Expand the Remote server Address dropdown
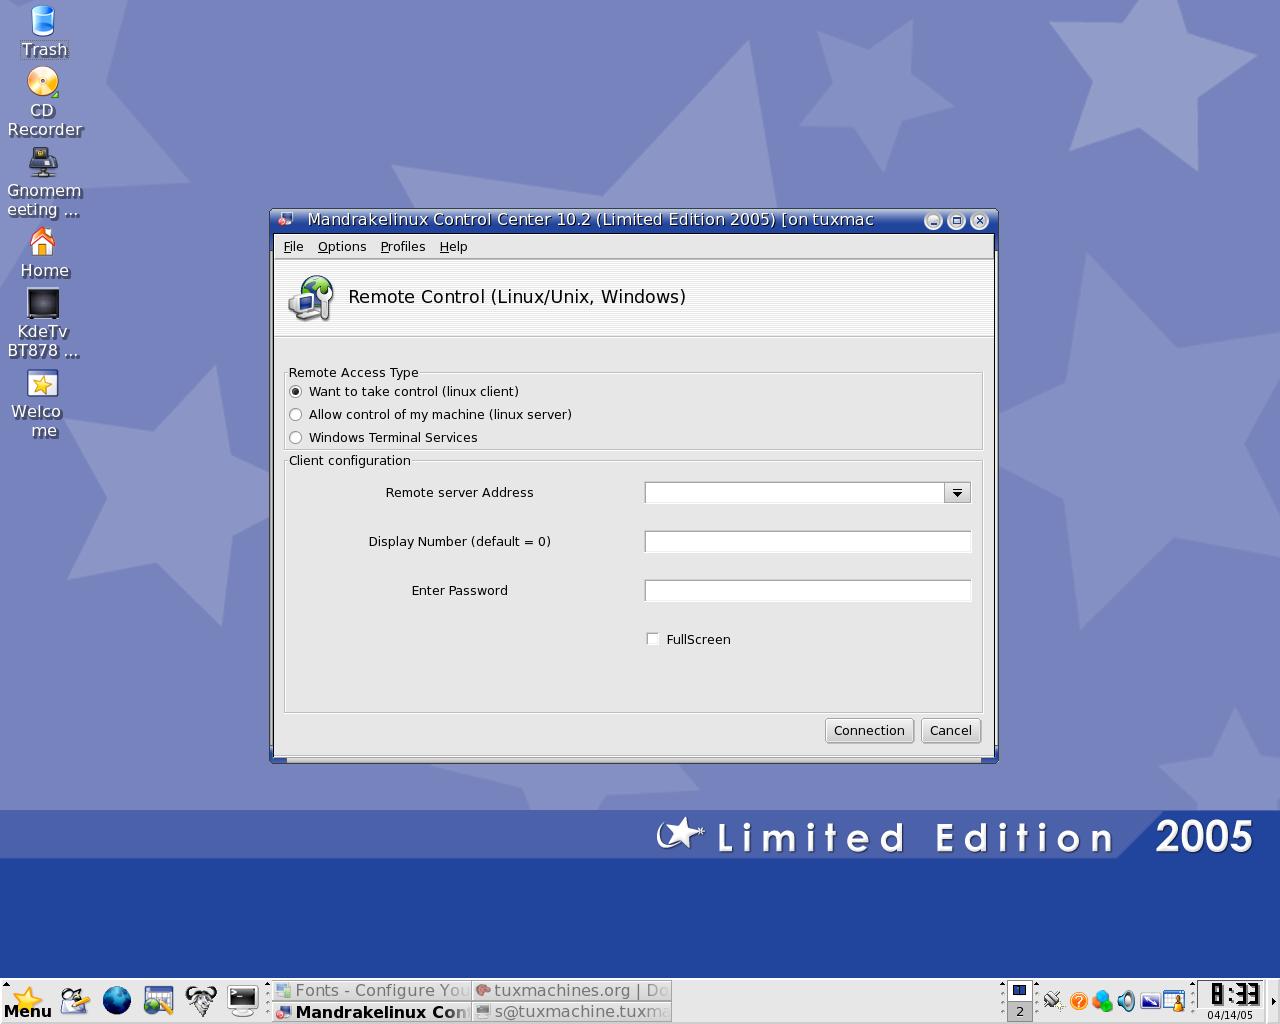The width and height of the screenshot is (1280, 1024). [x=957, y=493]
